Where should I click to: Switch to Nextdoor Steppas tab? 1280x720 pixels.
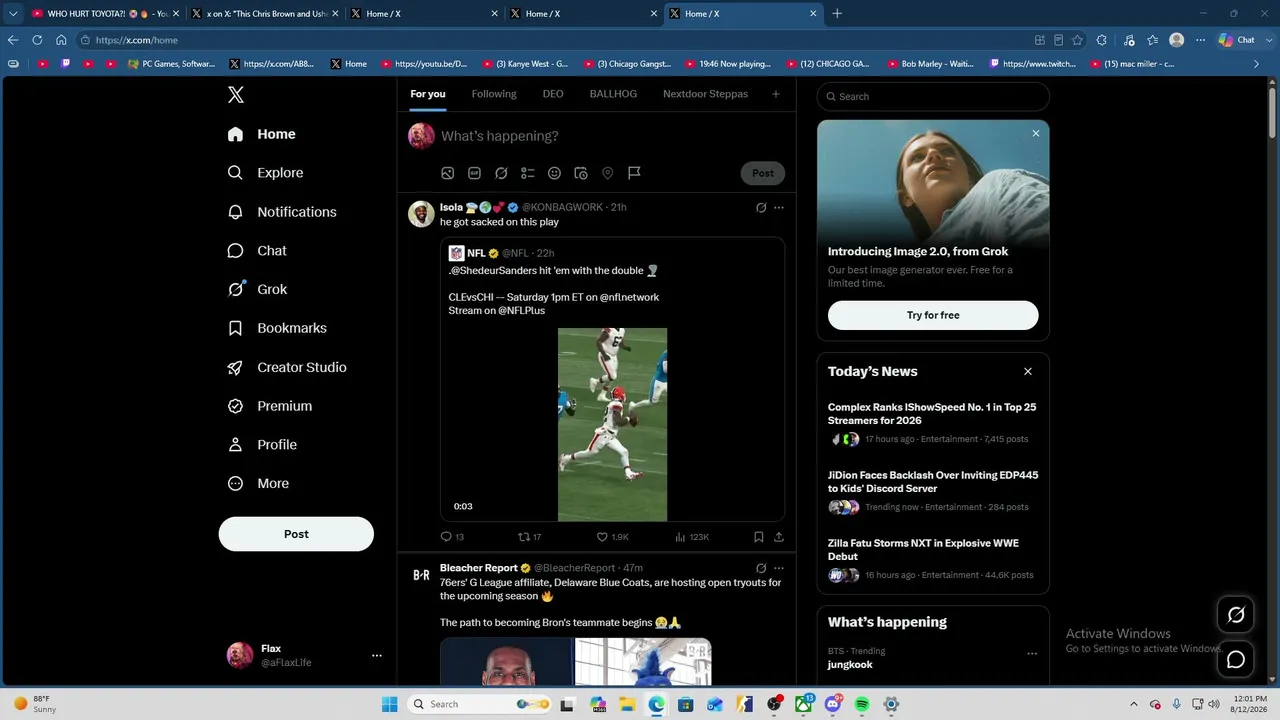click(705, 94)
